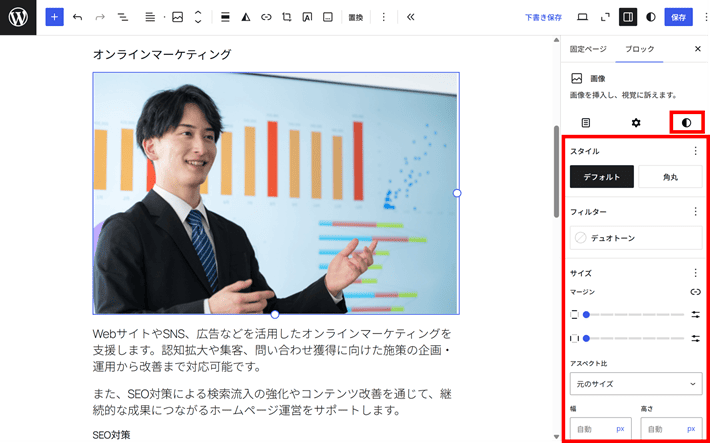
Task: Undo the last change
Action: click(x=77, y=17)
